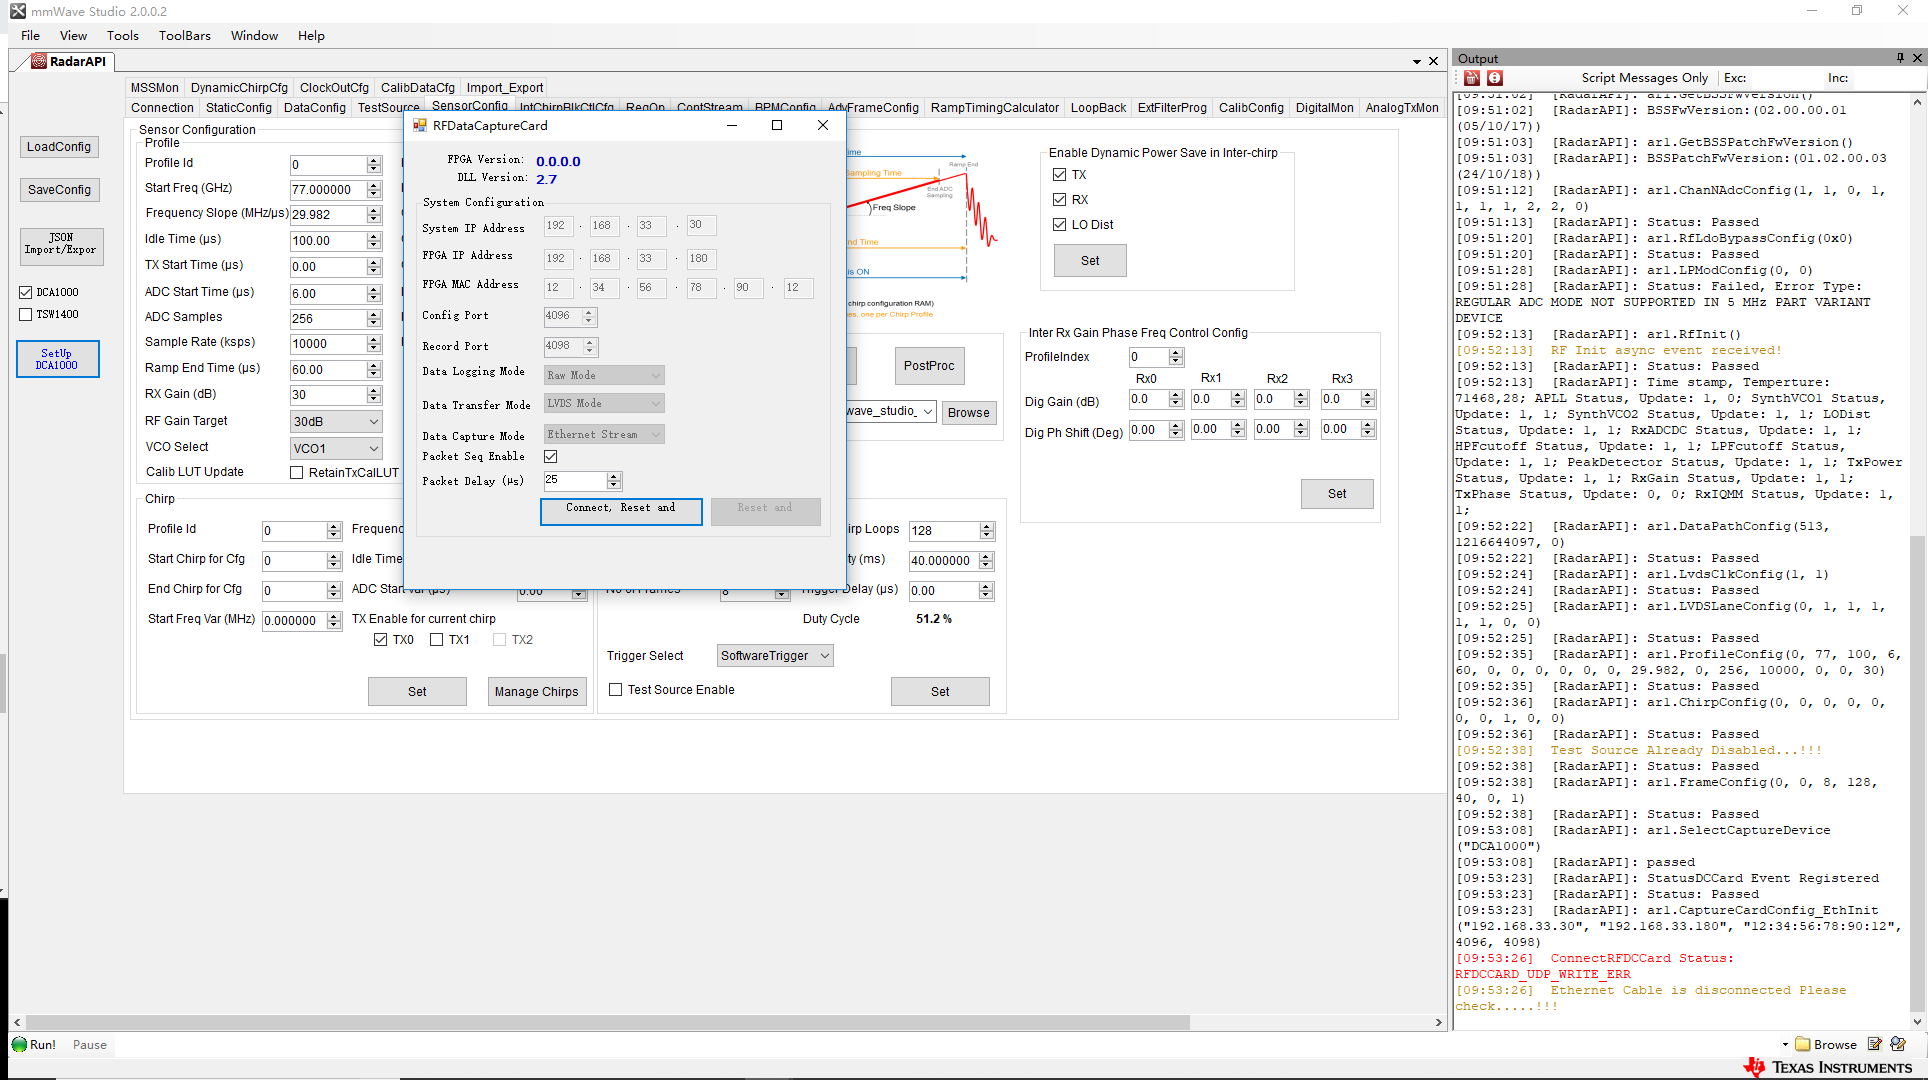Click the folder Browse icon in status bar

click(x=1803, y=1044)
